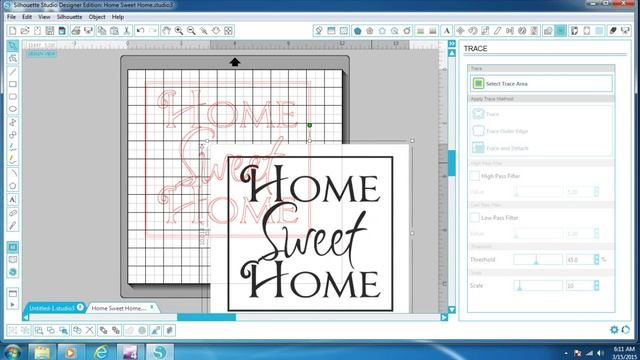Image resolution: width=640 pixels, height=360 pixels.
Task: Click the Scale slider
Action: [x=538, y=285]
